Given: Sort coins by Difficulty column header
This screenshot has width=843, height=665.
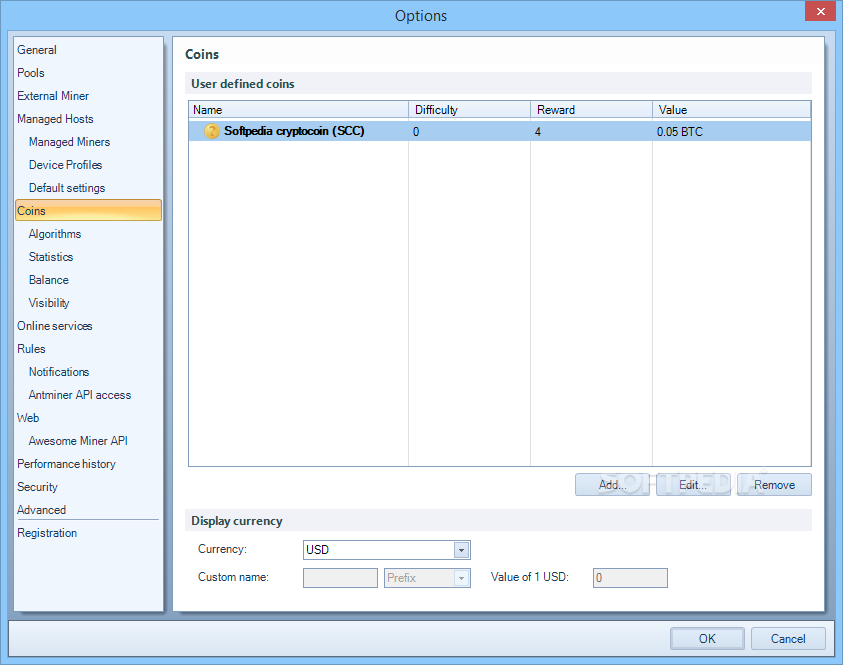Looking at the screenshot, I should tap(469, 110).
